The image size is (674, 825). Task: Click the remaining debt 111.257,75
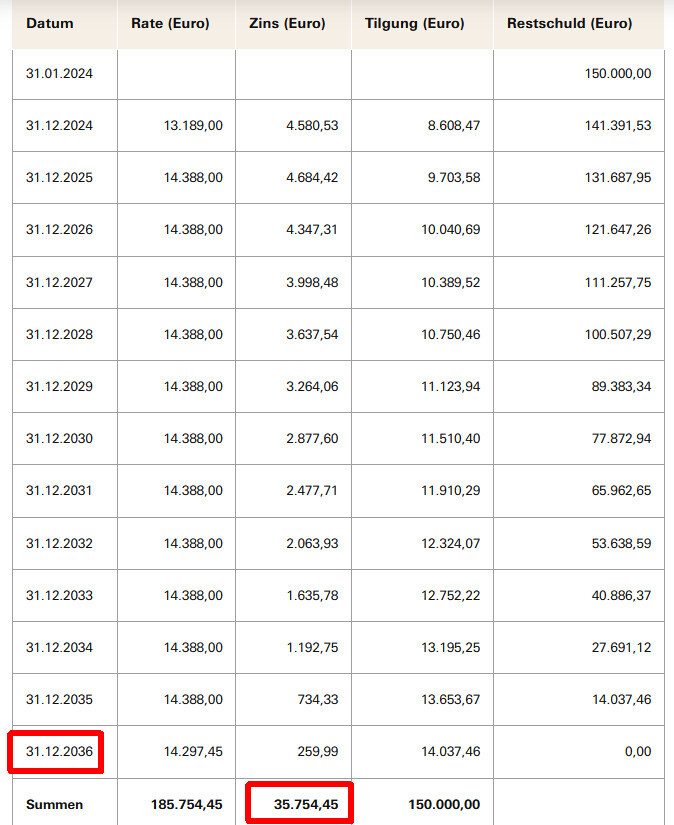click(615, 283)
